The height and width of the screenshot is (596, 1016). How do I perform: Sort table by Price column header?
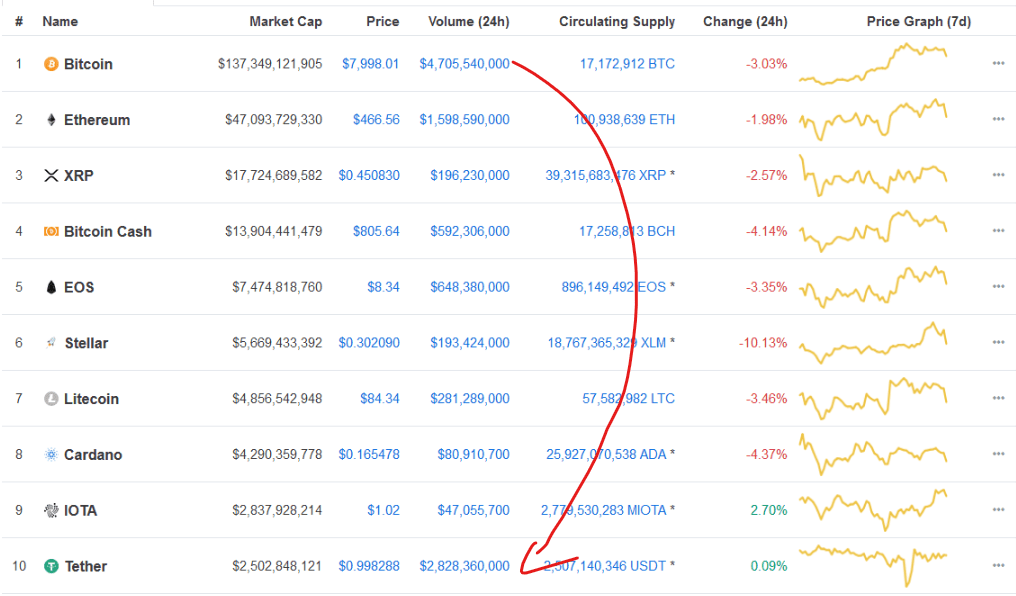[x=383, y=21]
